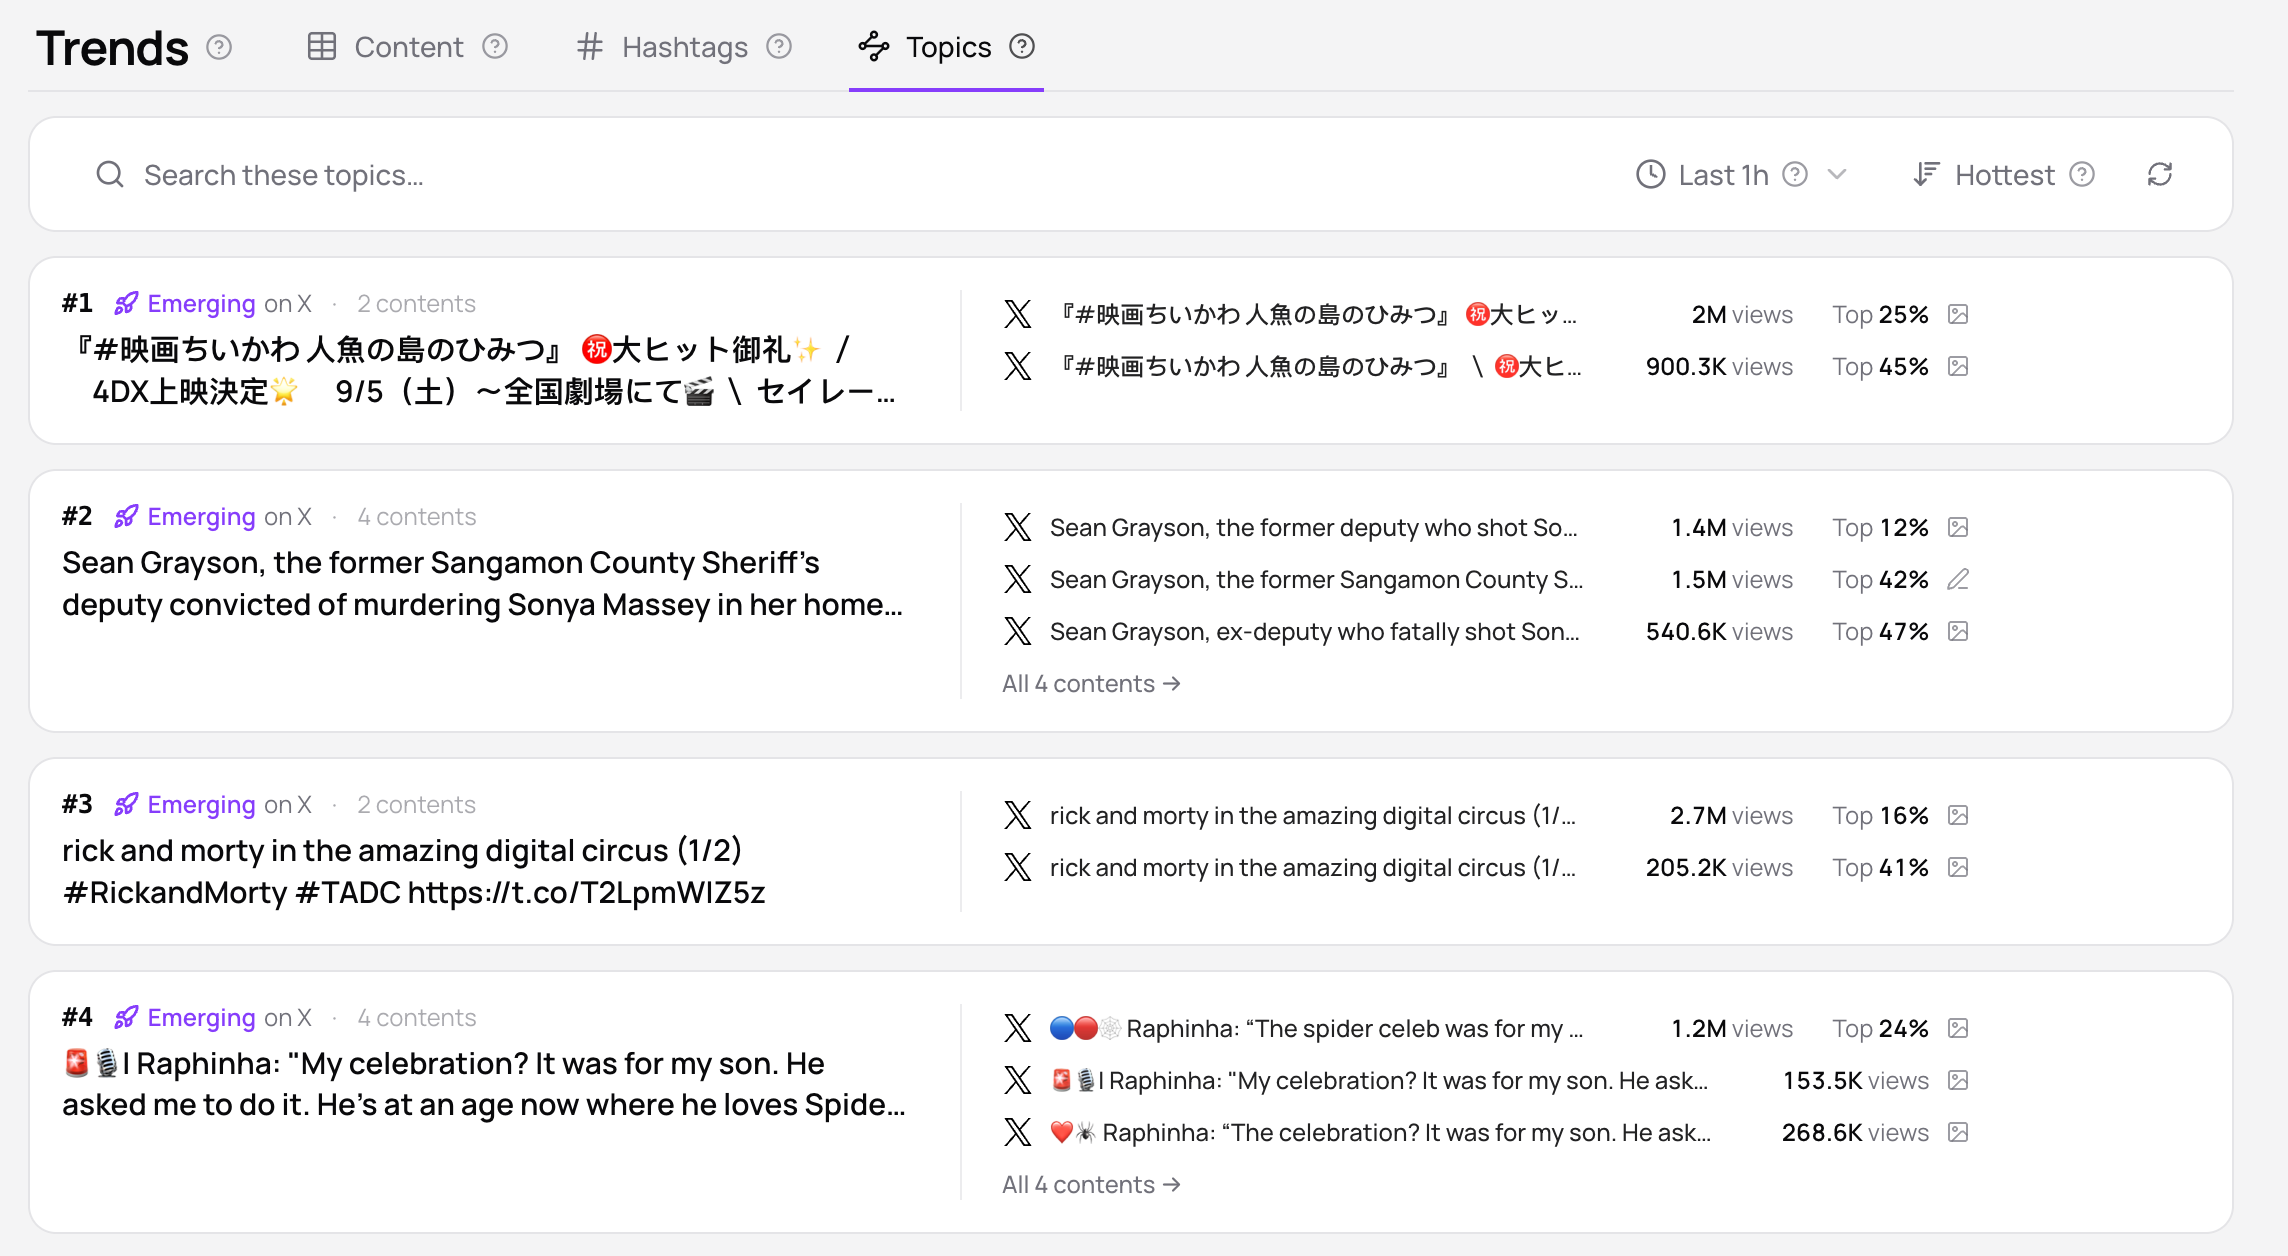Open the Hottest sort order selector

[x=2004, y=175]
